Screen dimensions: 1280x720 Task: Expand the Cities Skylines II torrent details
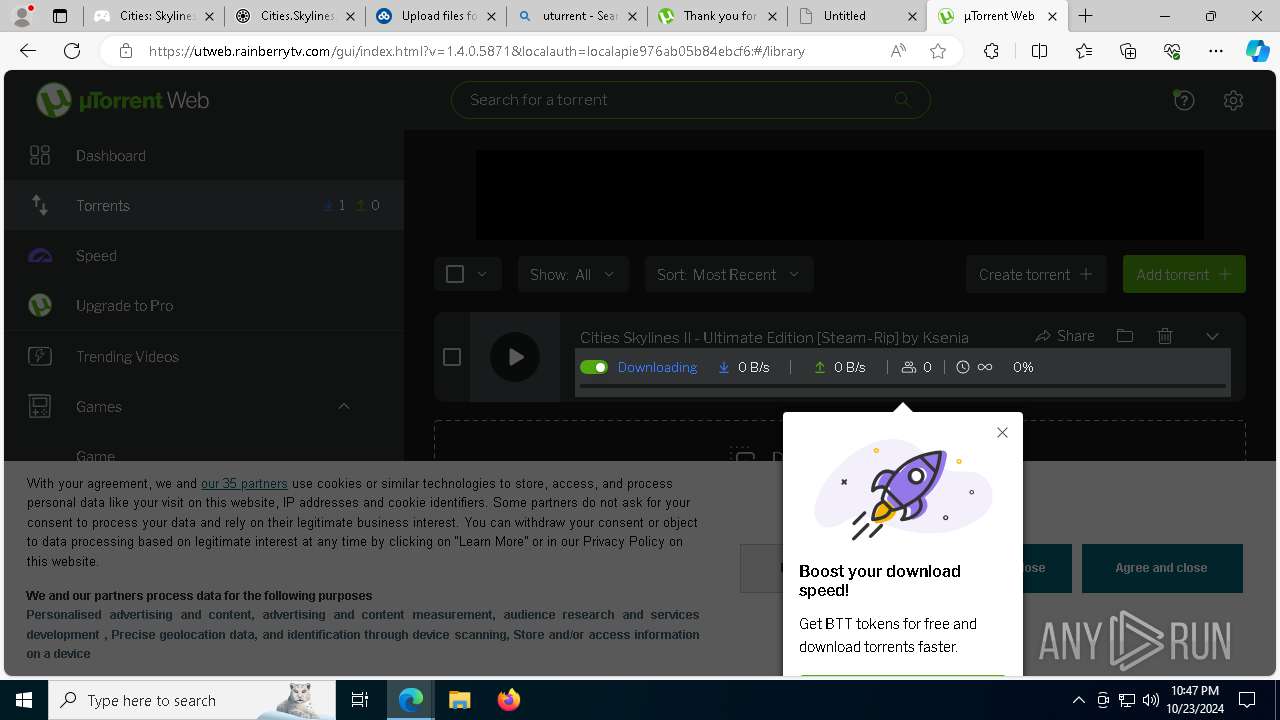(1212, 336)
